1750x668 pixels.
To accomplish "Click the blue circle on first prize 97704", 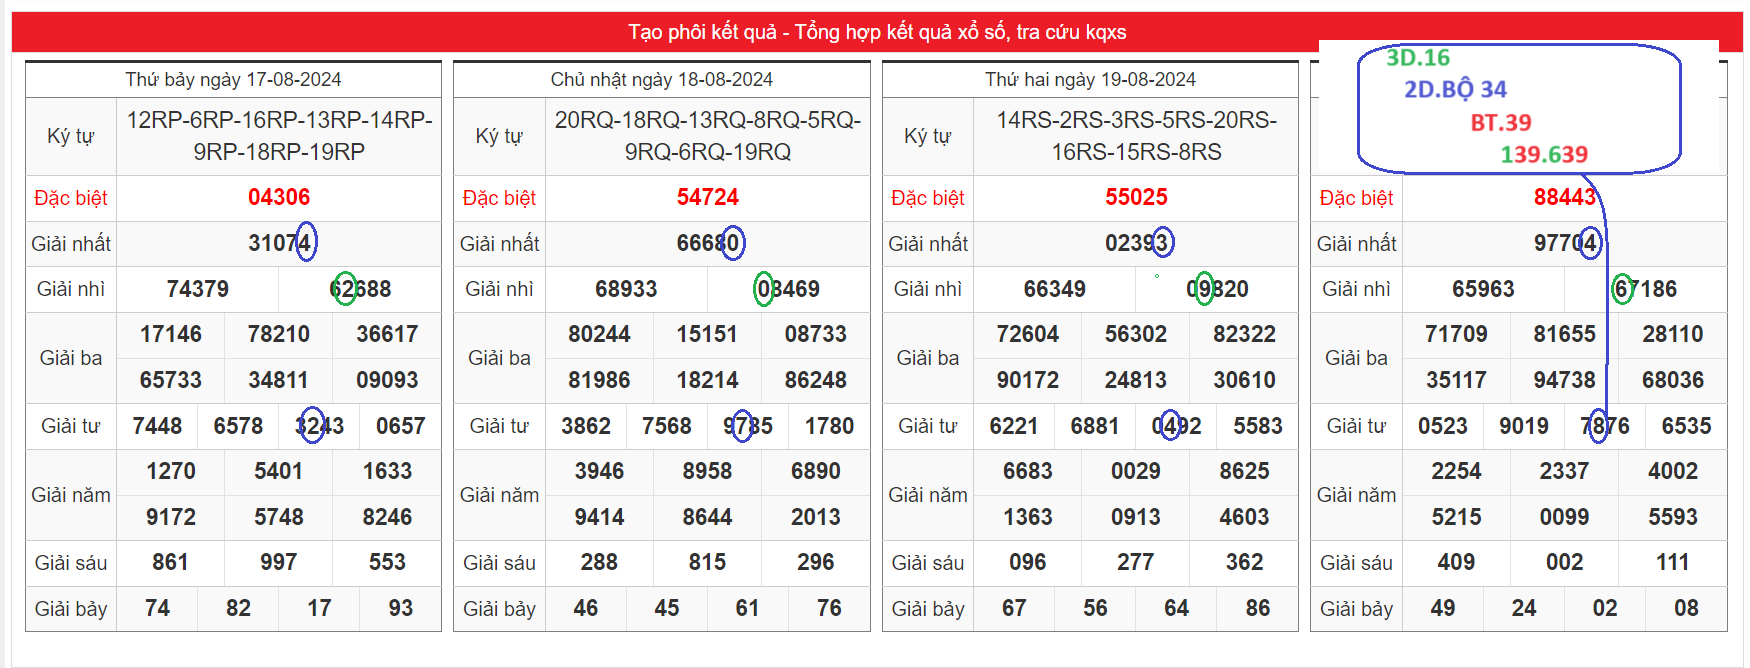I will pos(1590,242).
